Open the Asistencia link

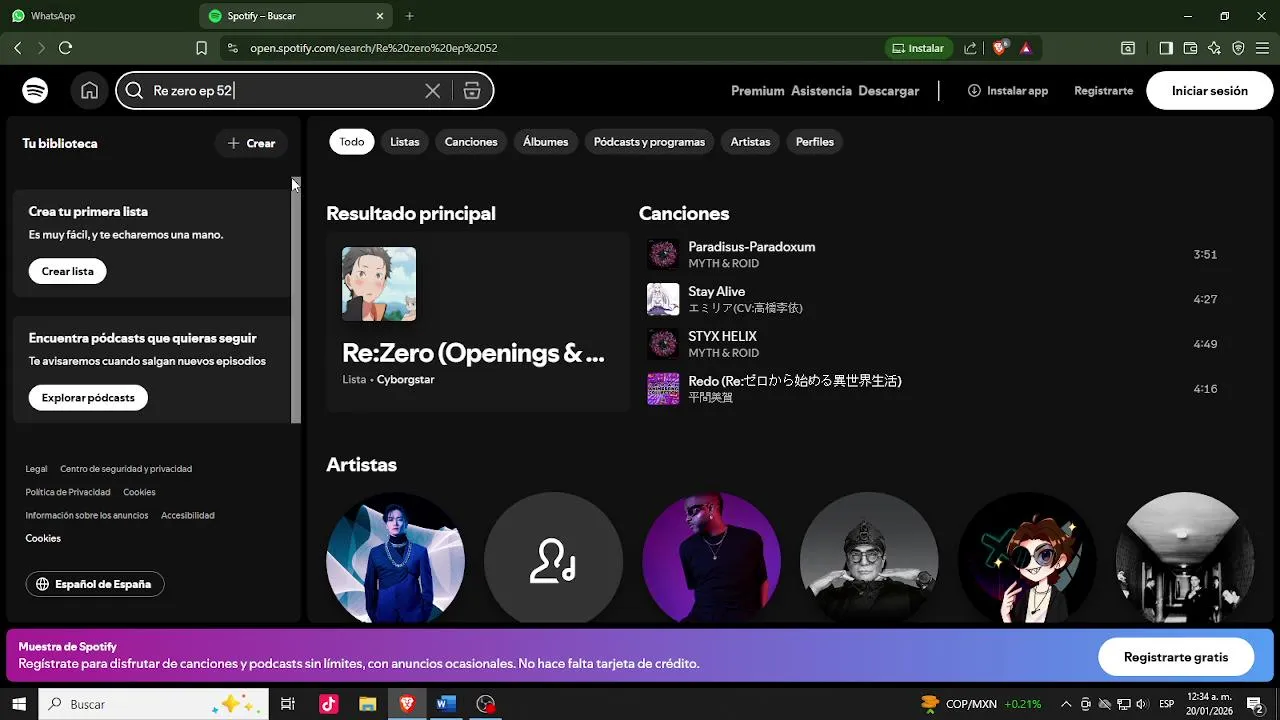(x=821, y=90)
